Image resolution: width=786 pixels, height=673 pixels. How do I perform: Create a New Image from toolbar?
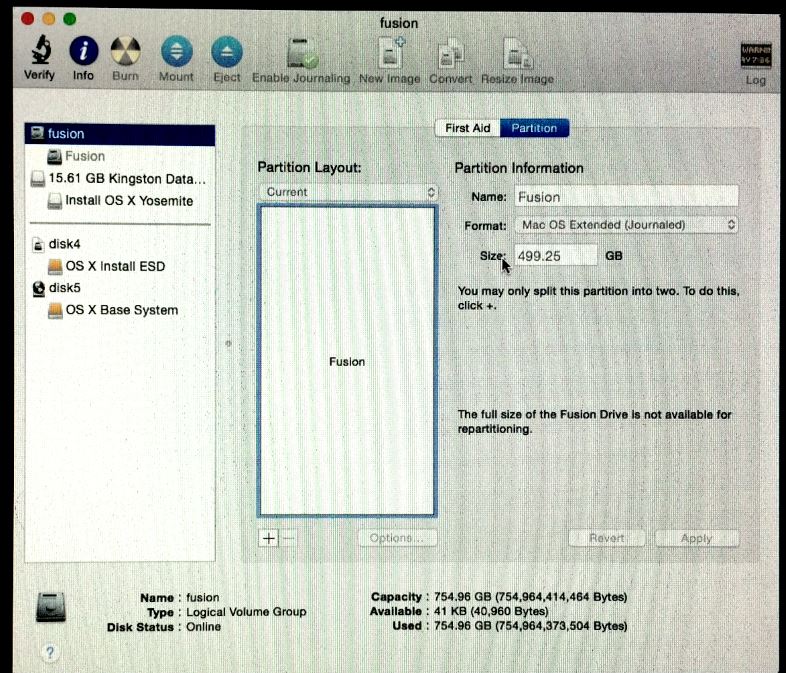[x=390, y=53]
